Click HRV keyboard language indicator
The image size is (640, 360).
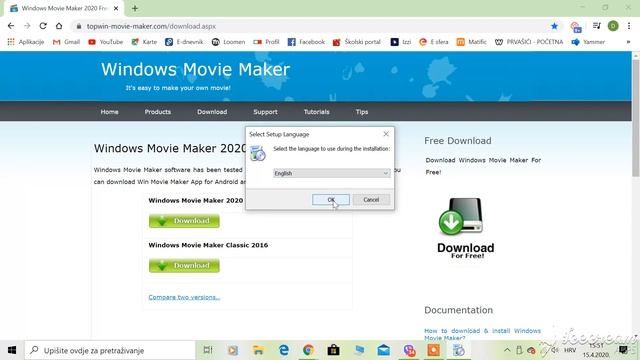tap(570, 350)
